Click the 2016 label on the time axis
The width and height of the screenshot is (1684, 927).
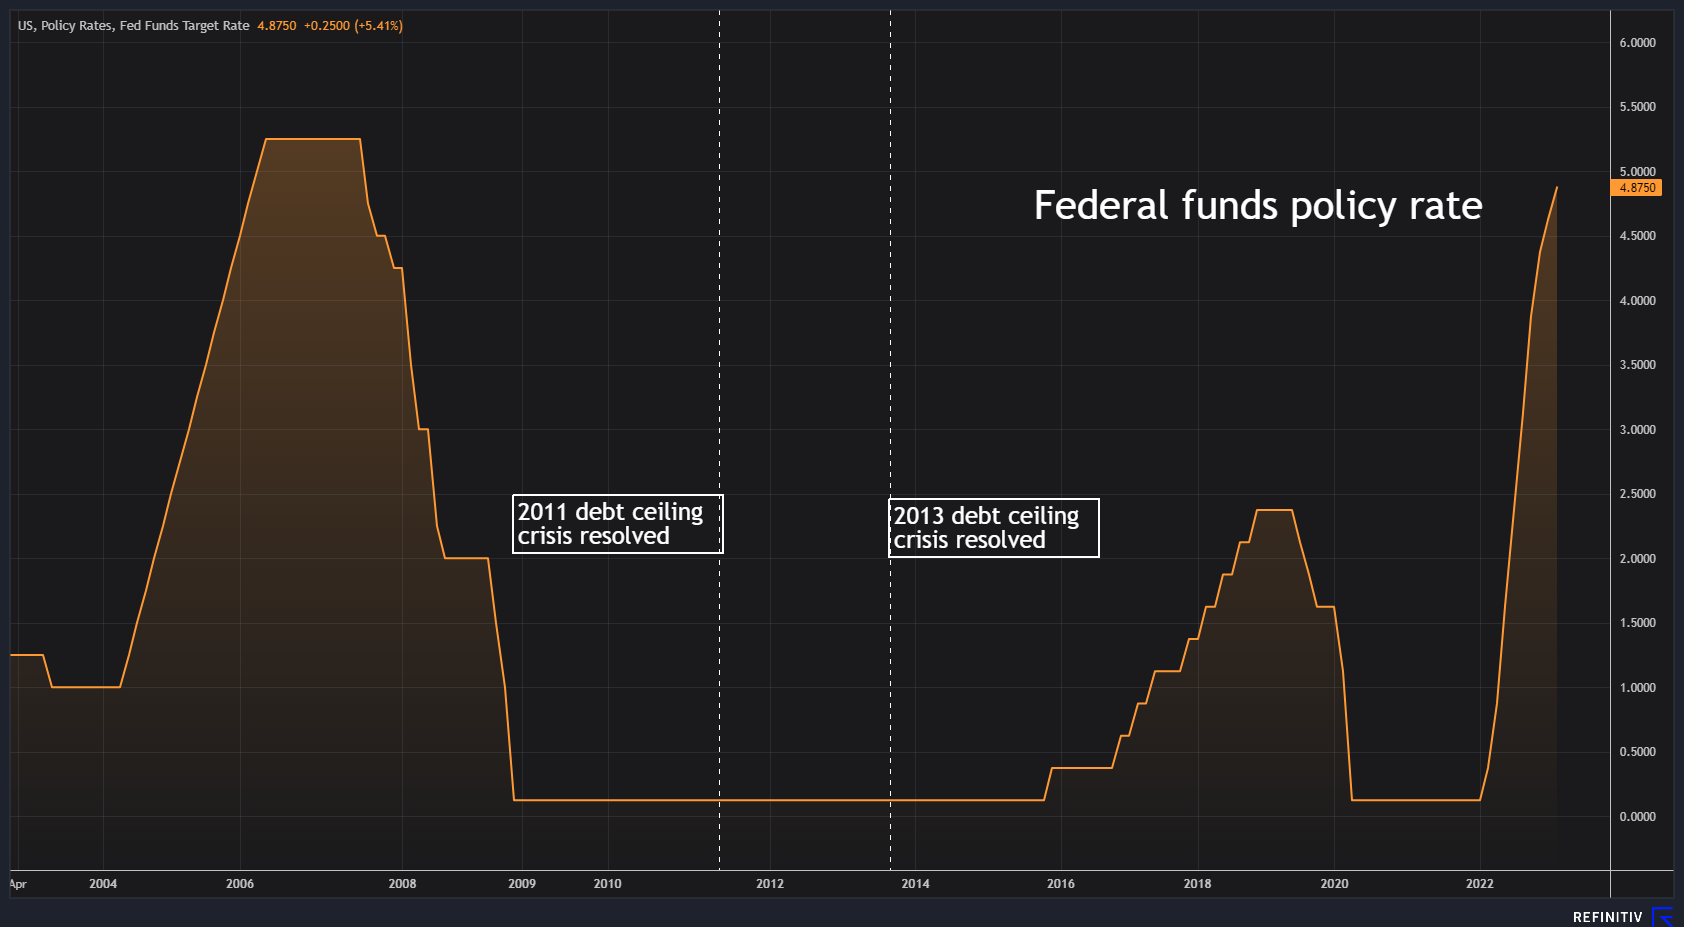click(1060, 884)
